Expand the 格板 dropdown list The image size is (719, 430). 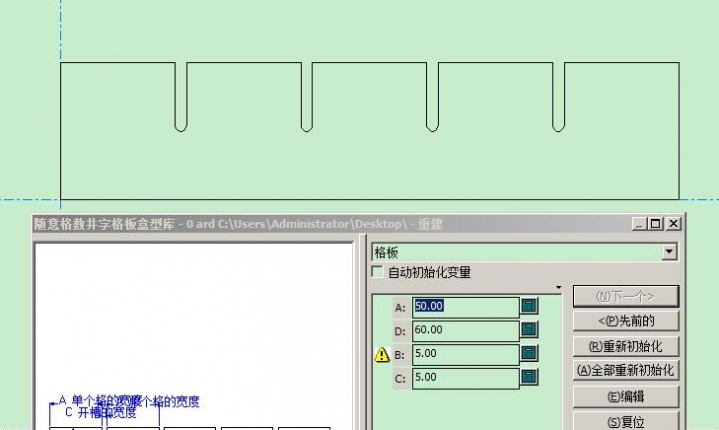(x=669, y=252)
